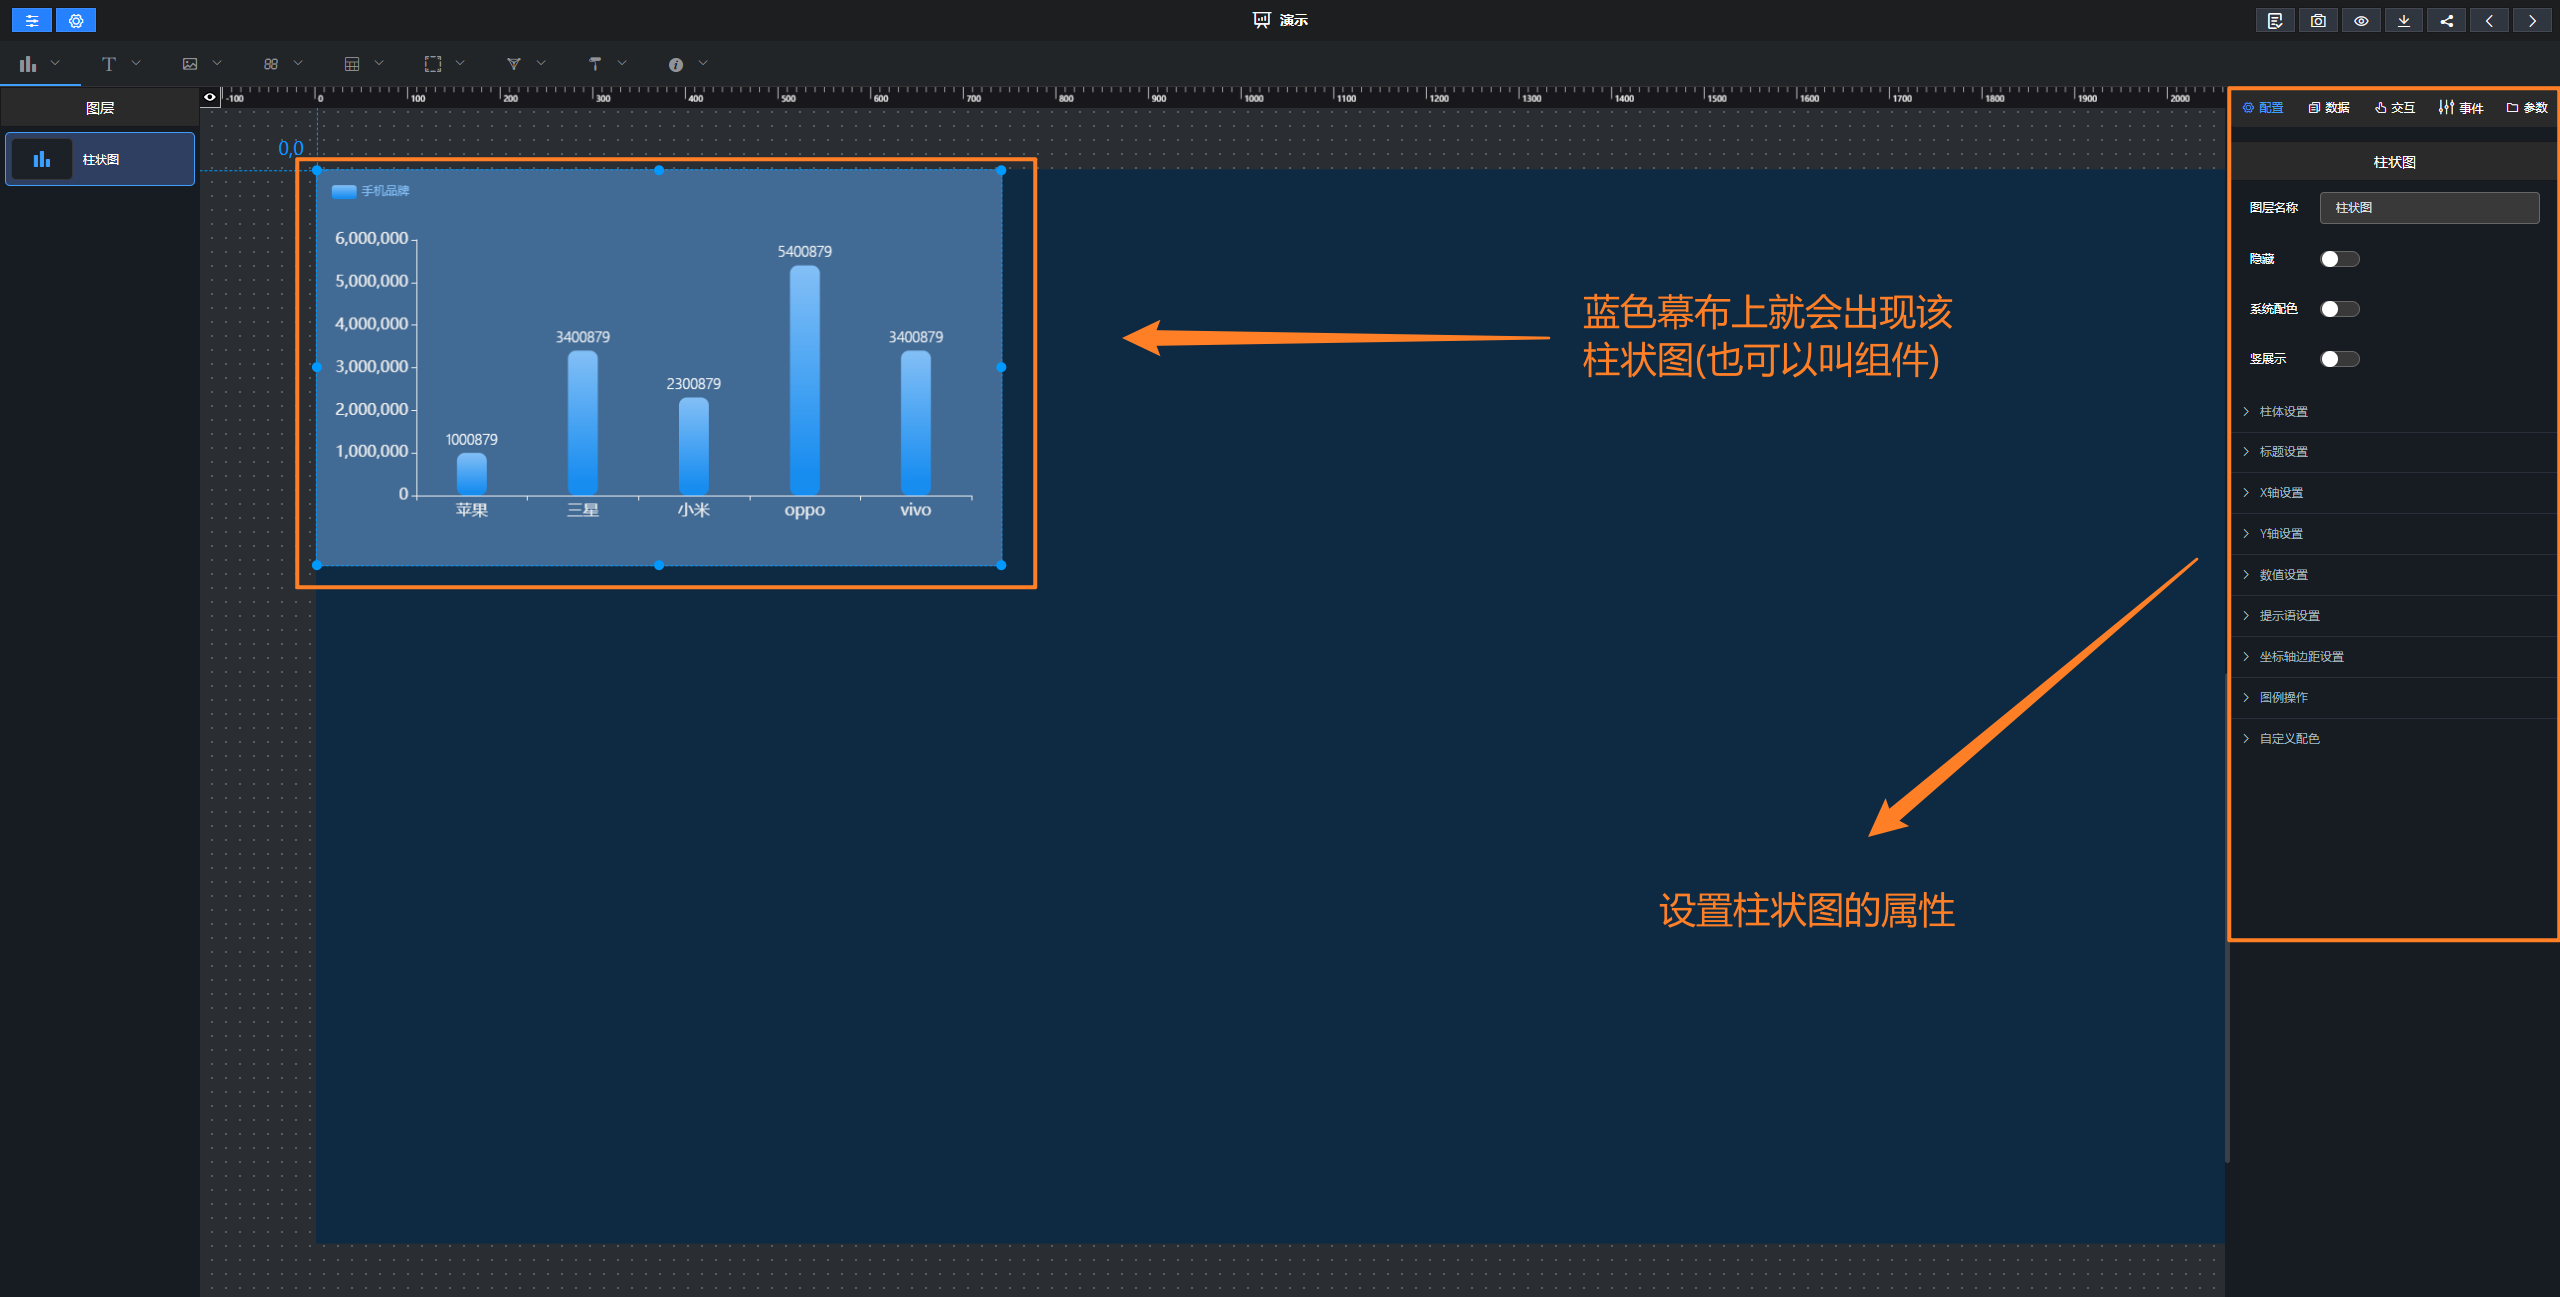Click the image component icon in toolbar
The width and height of the screenshot is (2560, 1297).
[190, 64]
